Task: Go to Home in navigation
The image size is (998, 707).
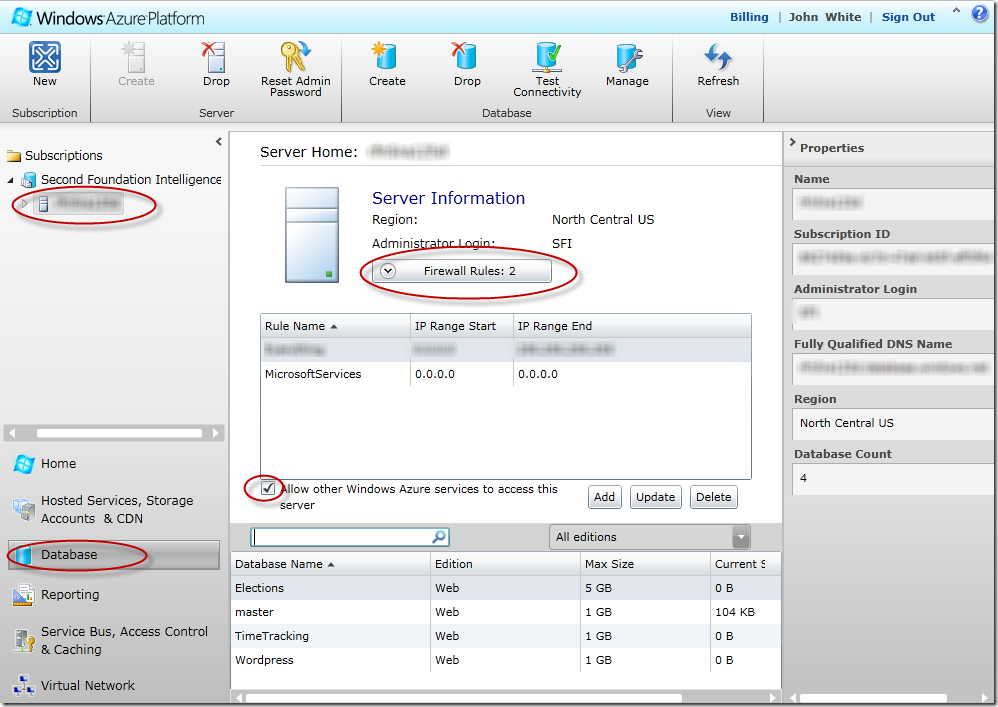Action: pyautogui.click(x=58, y=464)
